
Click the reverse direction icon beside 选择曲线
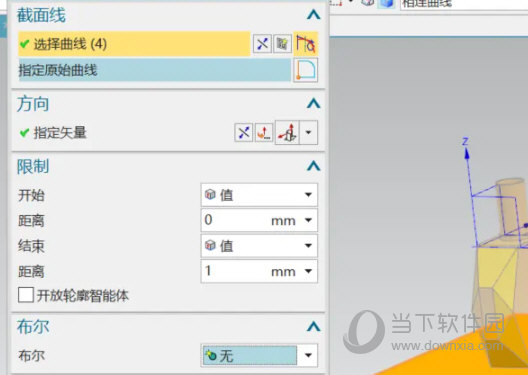pos(262,44)
